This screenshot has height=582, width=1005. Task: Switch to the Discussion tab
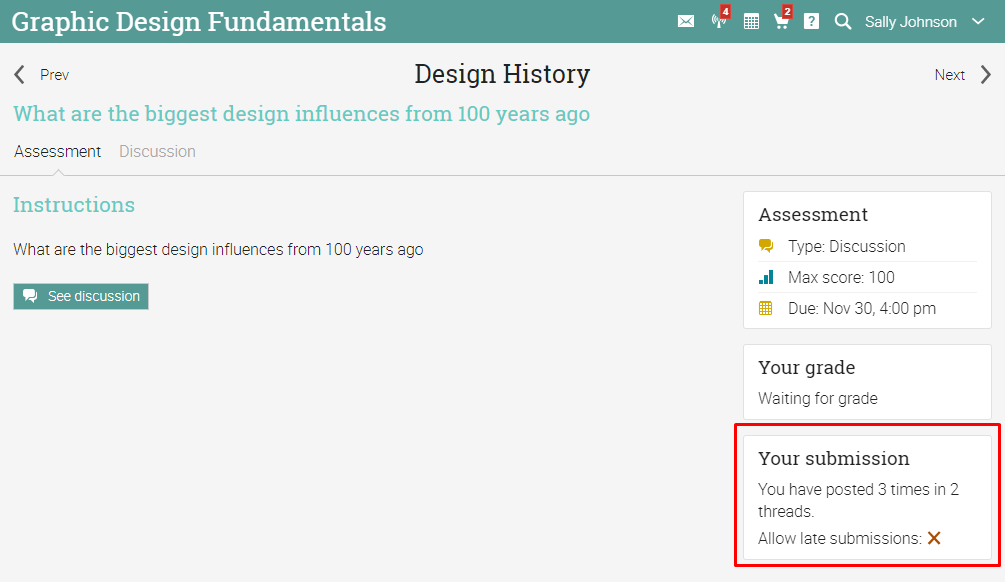pyautogui.click(x=157, y=152)
